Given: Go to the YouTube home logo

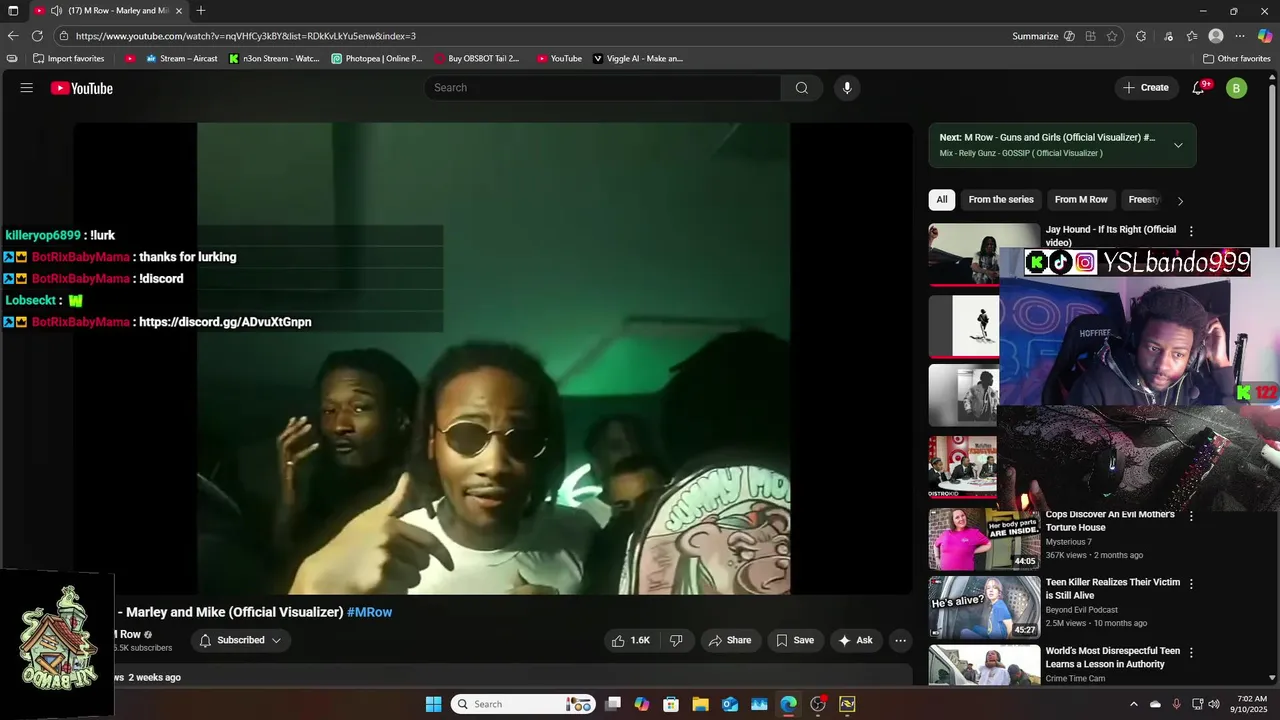Looking at the screenshot, I should pyautogui.click(x=82, y=88).
